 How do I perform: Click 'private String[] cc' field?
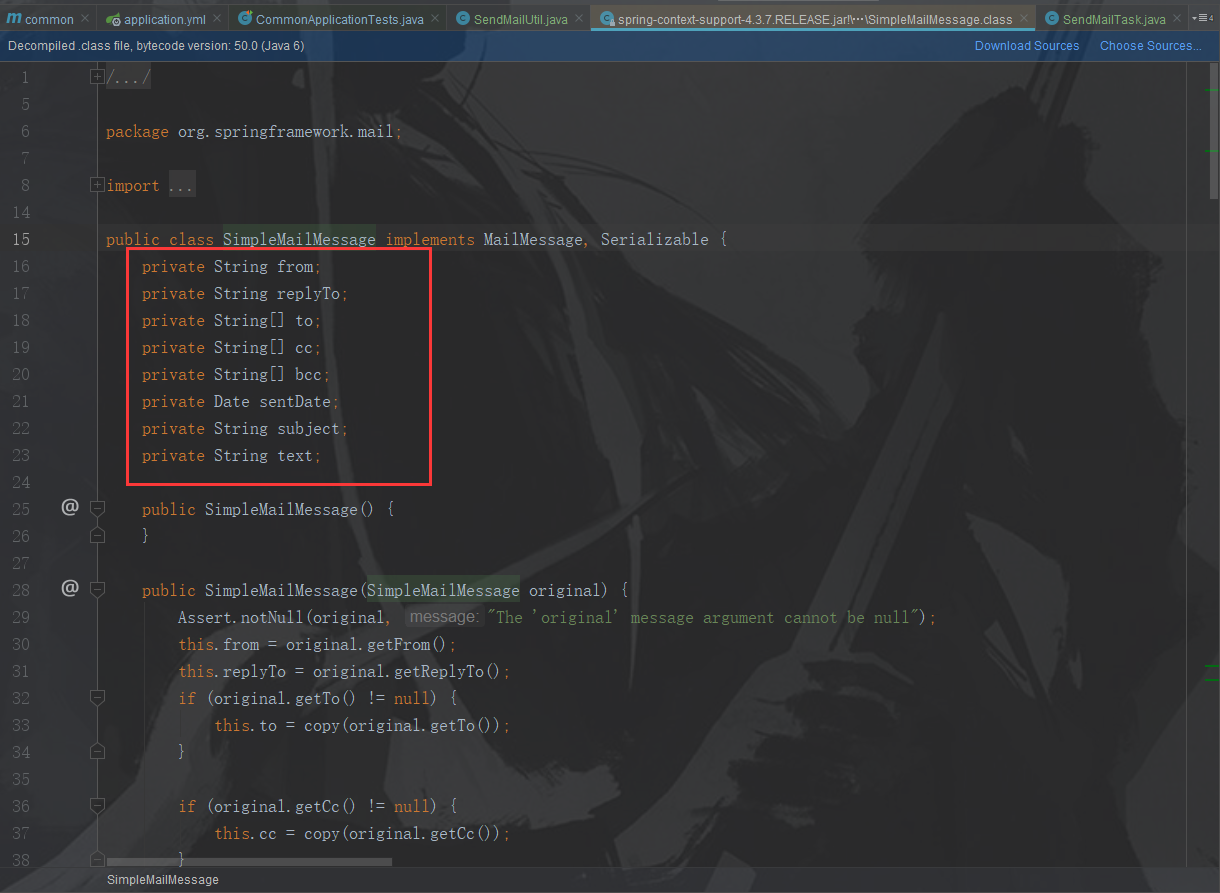tap(231, 347)
